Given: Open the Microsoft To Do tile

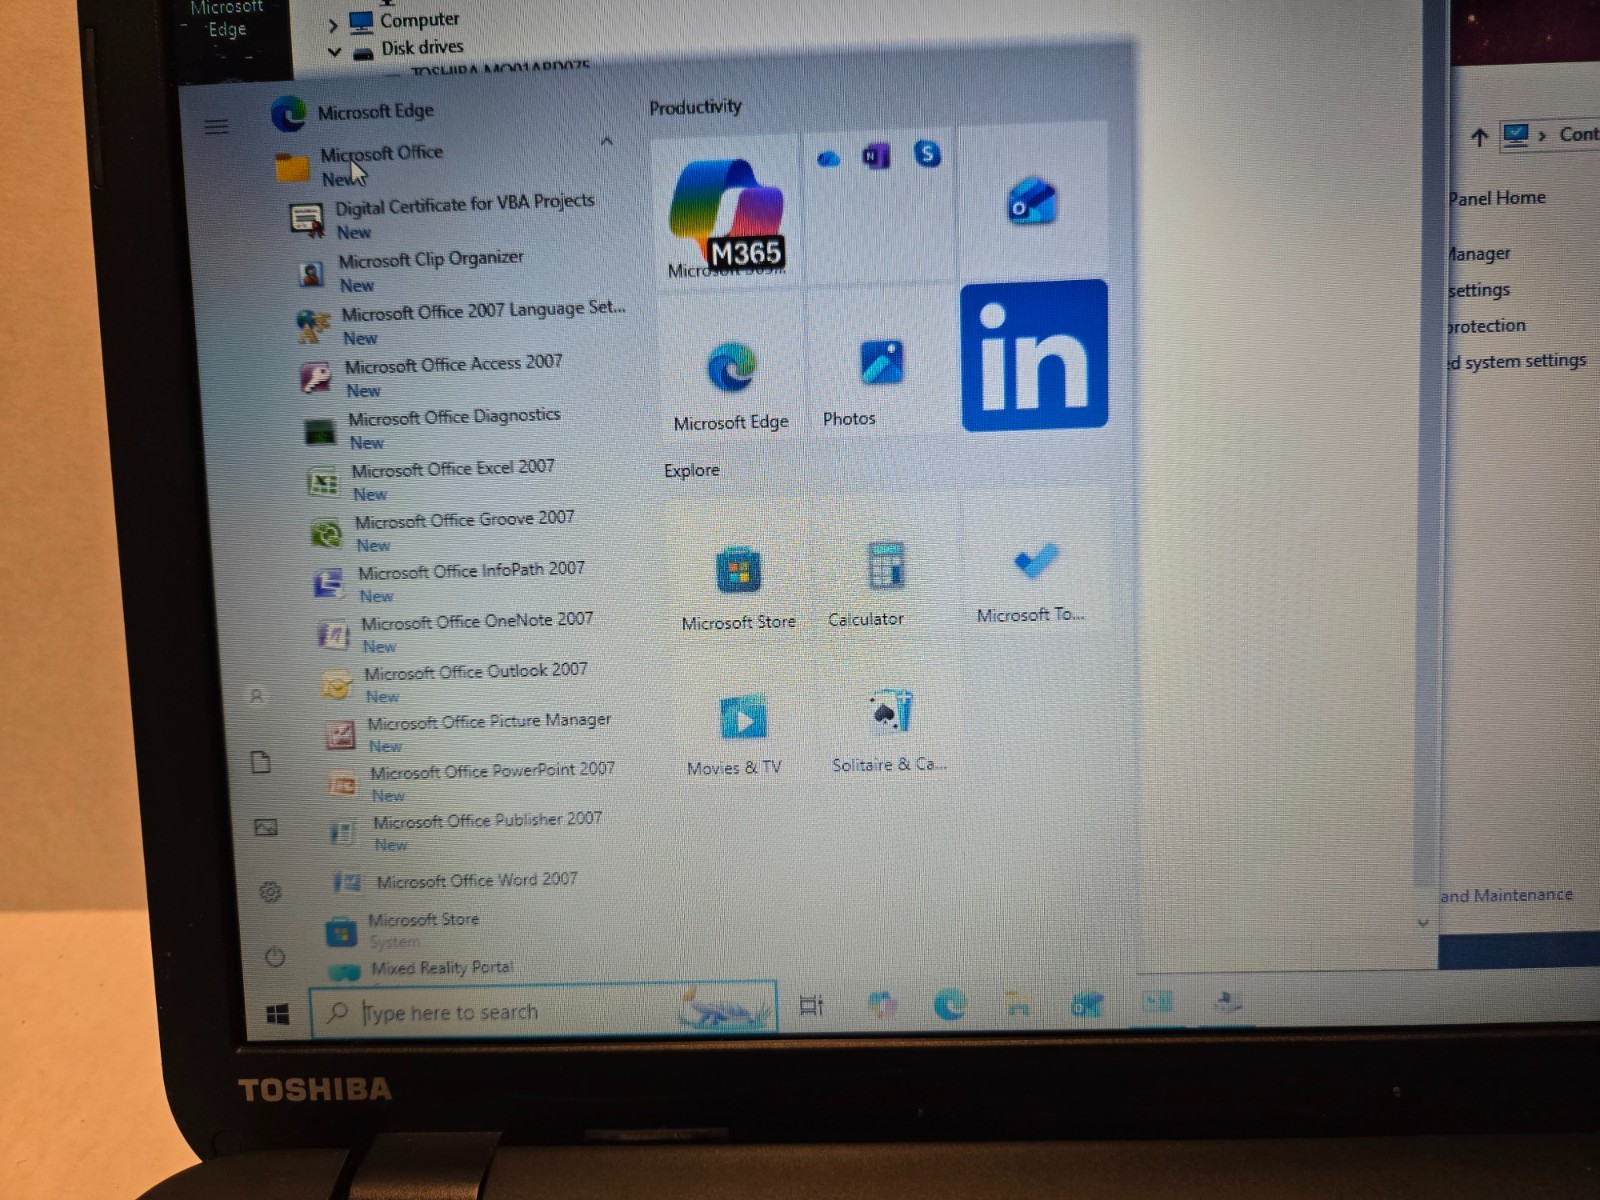Looking at the screenshot, I should [x=1034, y=567].
